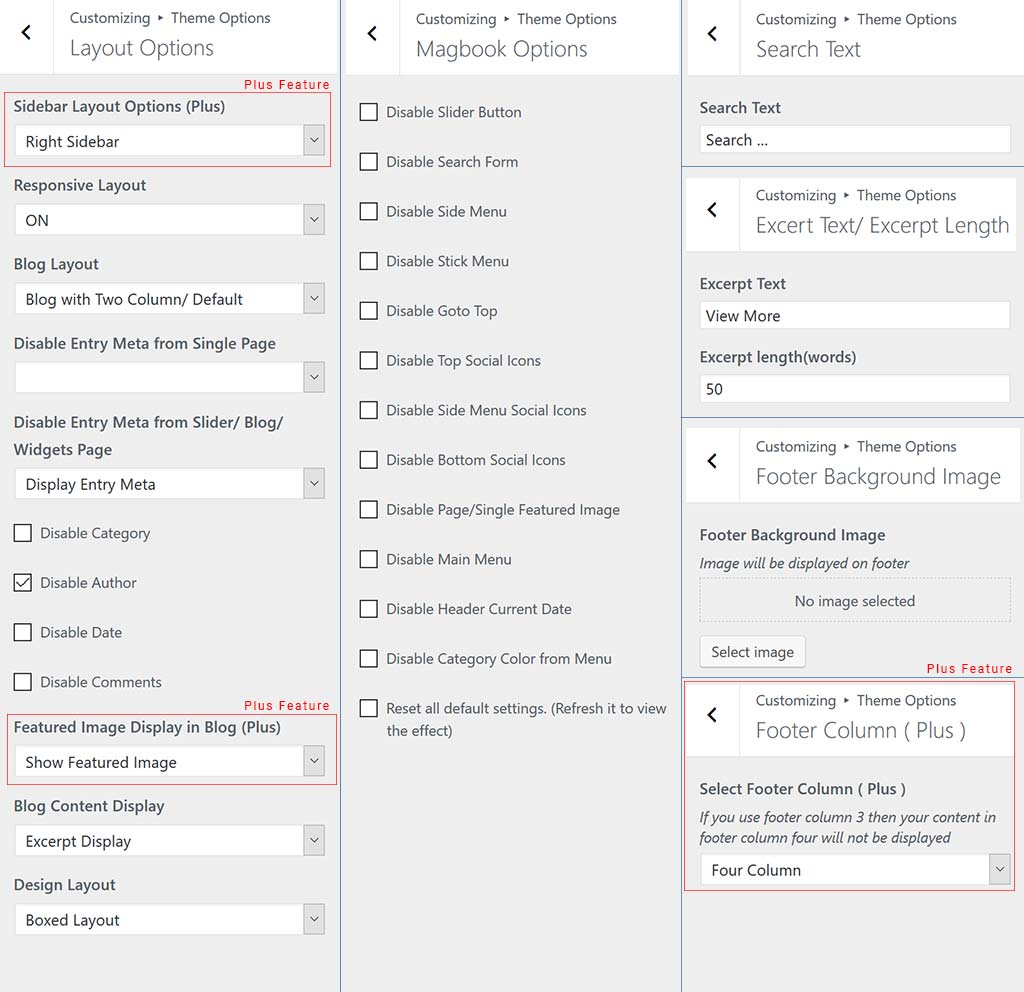Click back arrow beside Search Text title

pyautogui.click(x=712, y=34)
